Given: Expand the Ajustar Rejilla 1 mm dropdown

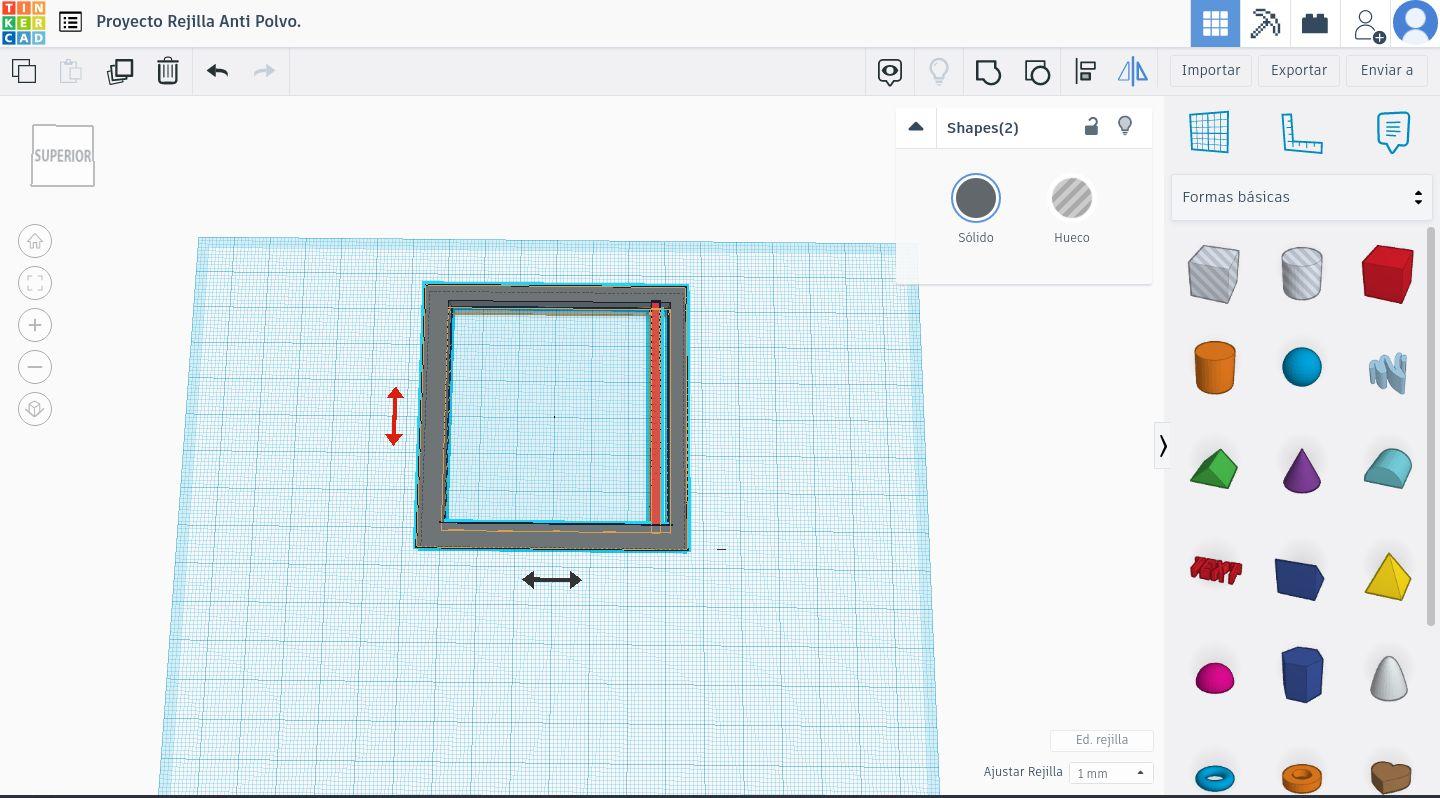Looking at the screenshot, I should (x=1110, y=773).
